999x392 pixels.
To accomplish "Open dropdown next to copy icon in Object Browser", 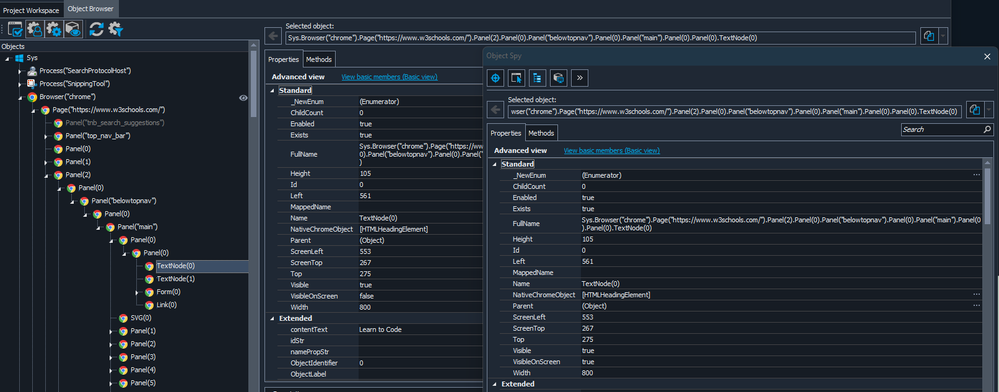I will 944,36.
